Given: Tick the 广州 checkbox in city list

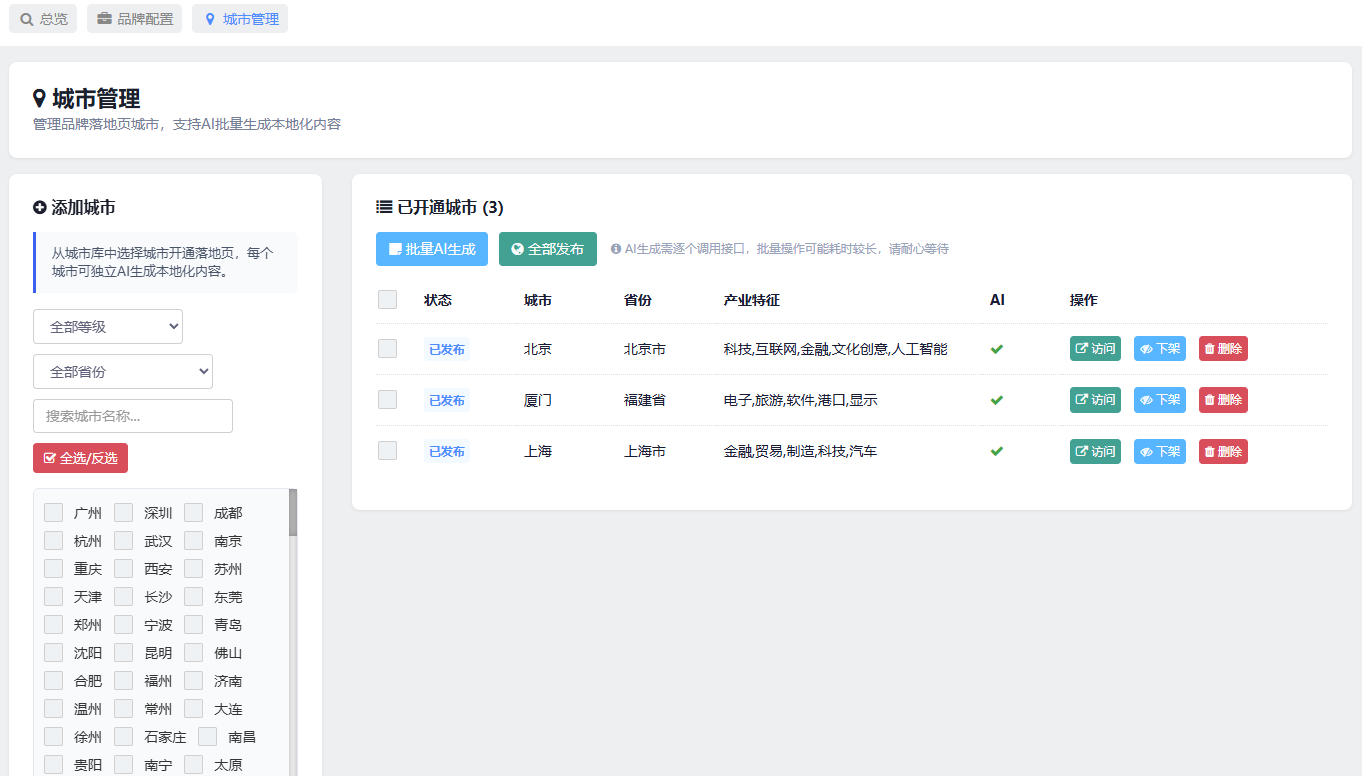Looking at the screenshot, I should click(x=53, y=512).
